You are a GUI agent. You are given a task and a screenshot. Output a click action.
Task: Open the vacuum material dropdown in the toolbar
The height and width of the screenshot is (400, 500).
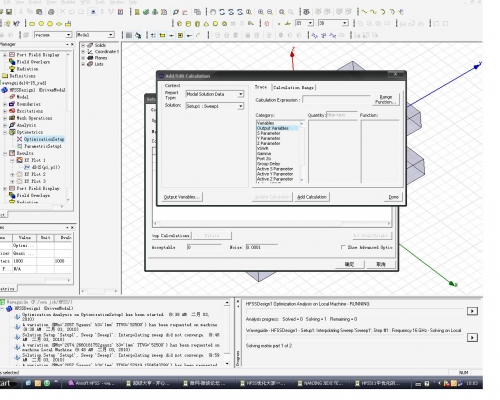(53, 35)
